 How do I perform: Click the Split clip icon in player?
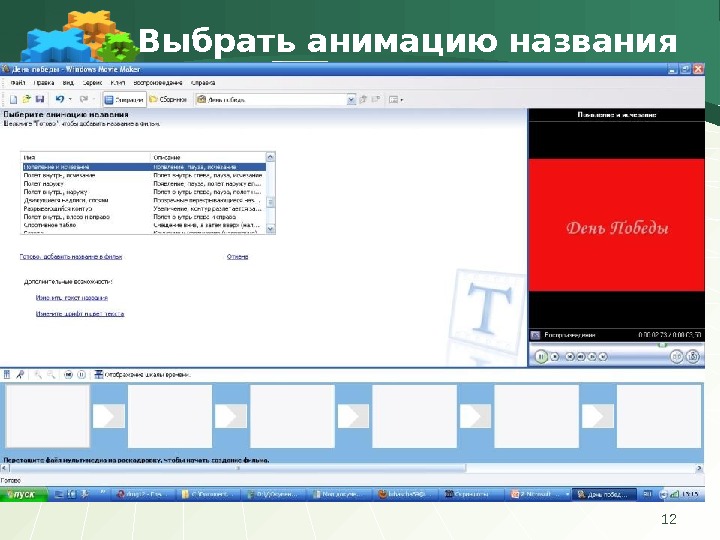676,356
